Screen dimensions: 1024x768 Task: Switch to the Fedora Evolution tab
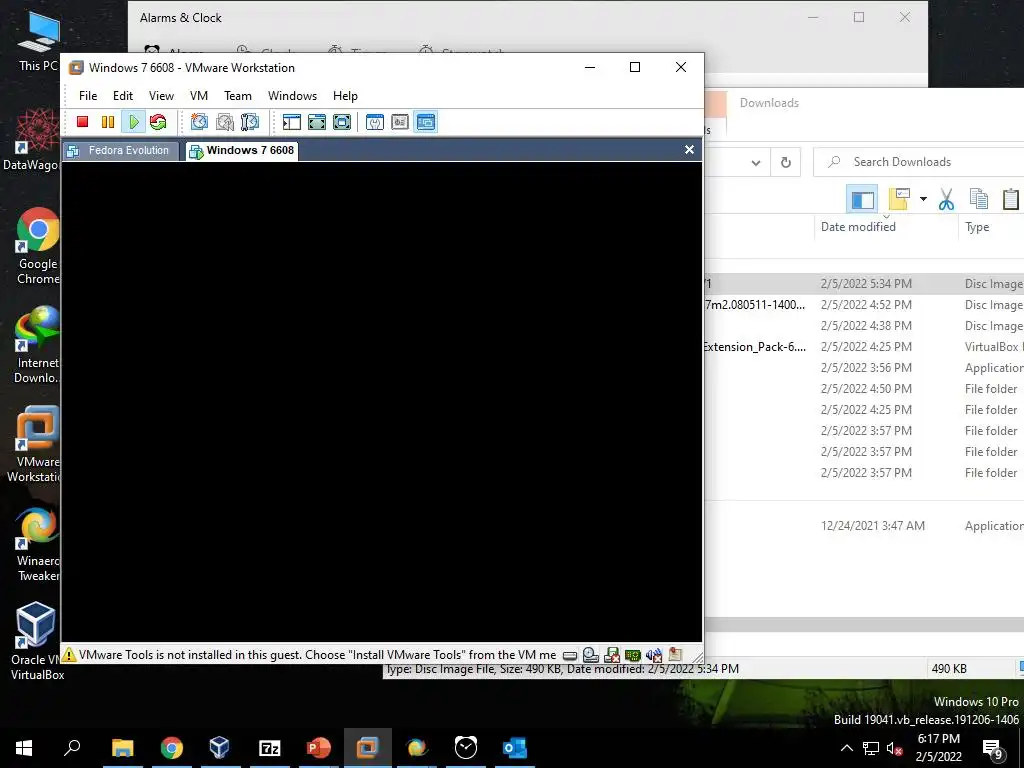coord(121,151)
